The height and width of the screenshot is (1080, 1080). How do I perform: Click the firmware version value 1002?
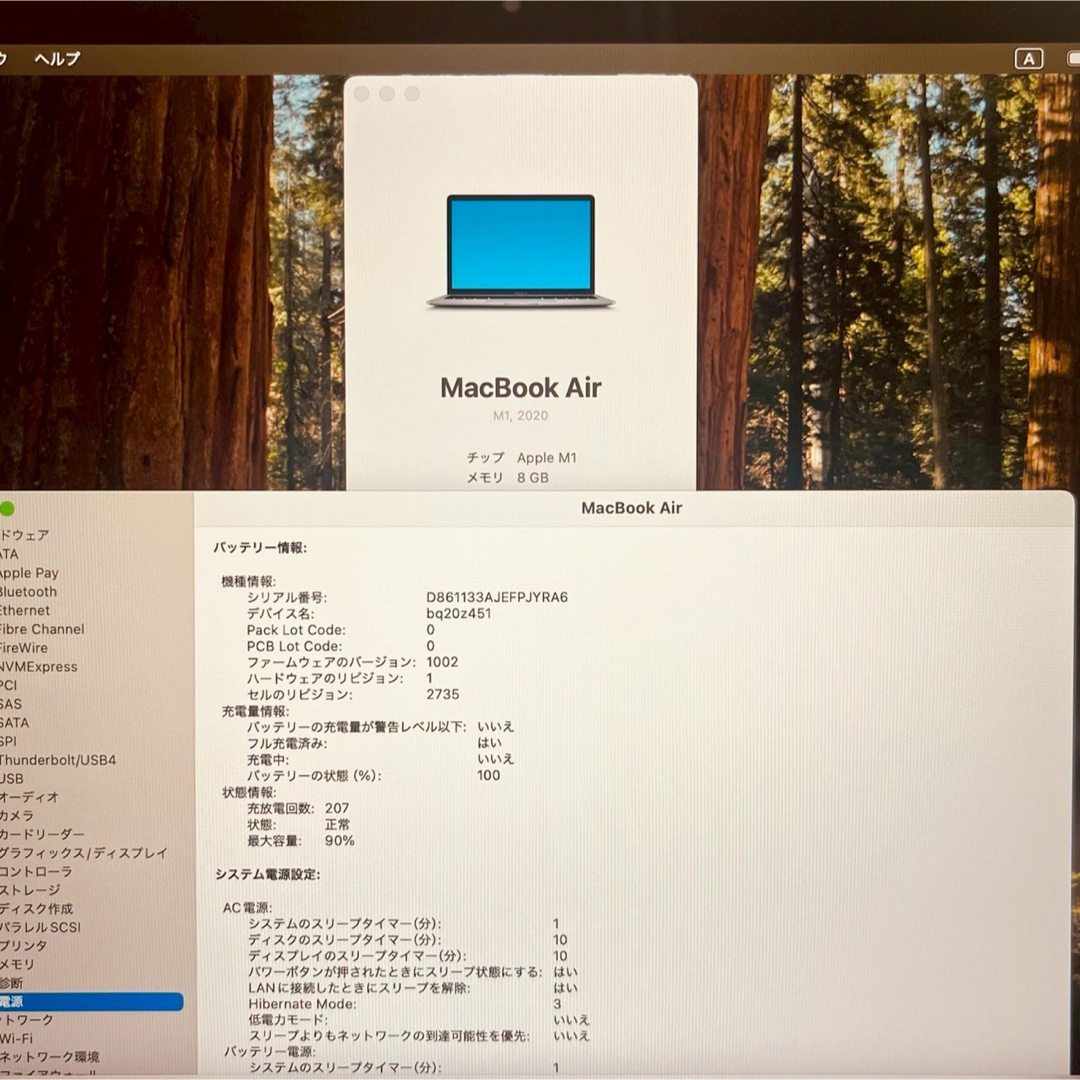click(x=442, y=662)
